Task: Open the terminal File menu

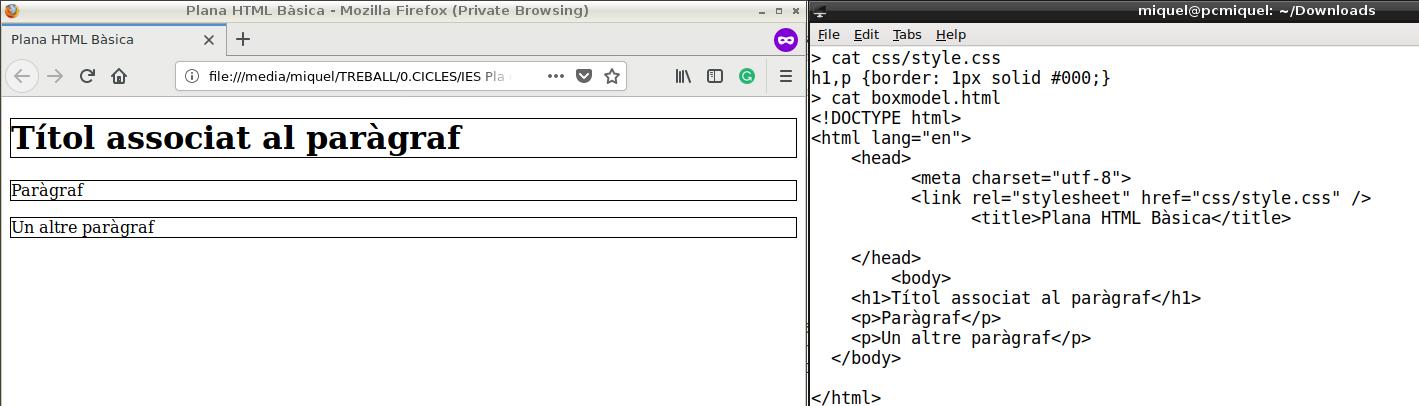Action: coord(828,34)
